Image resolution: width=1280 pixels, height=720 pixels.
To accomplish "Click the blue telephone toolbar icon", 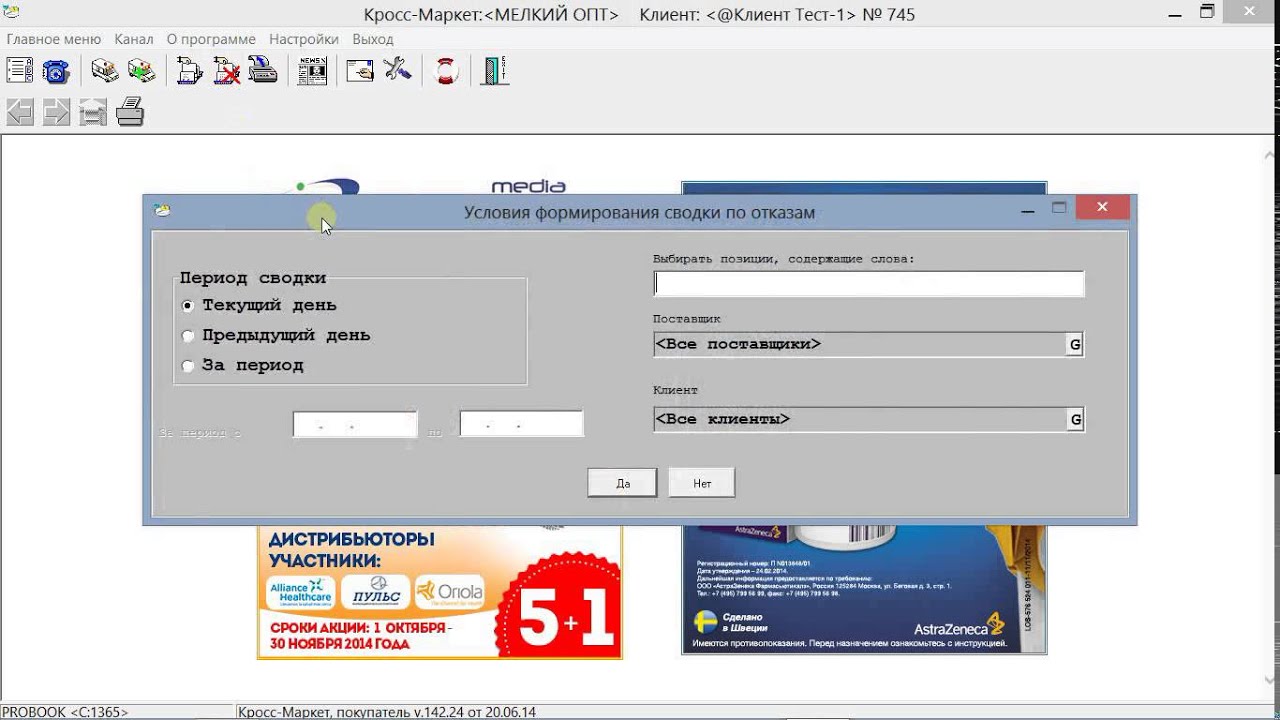I will point(55,71).
